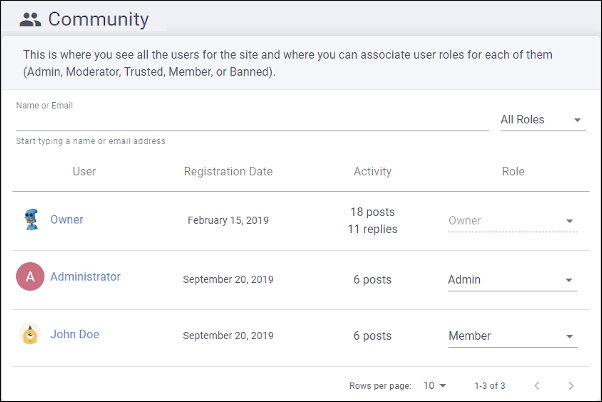Open the Owner user profile link
The height and width of the screenshot is (402, 602).
click(67, 220)
